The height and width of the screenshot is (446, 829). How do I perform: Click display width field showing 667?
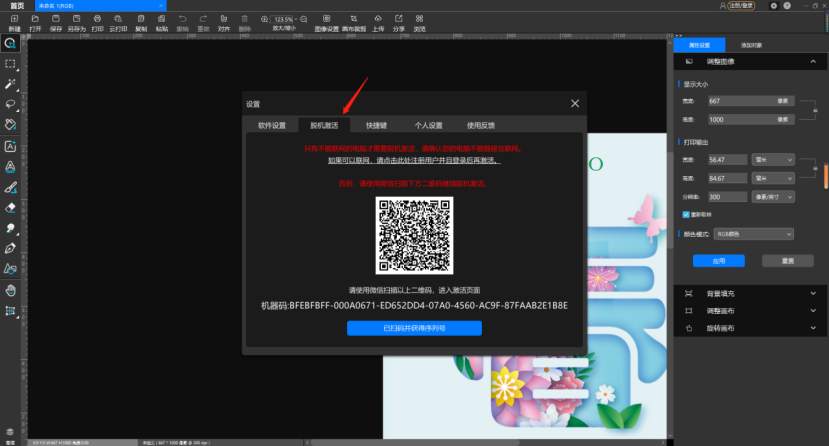point(751,101)
